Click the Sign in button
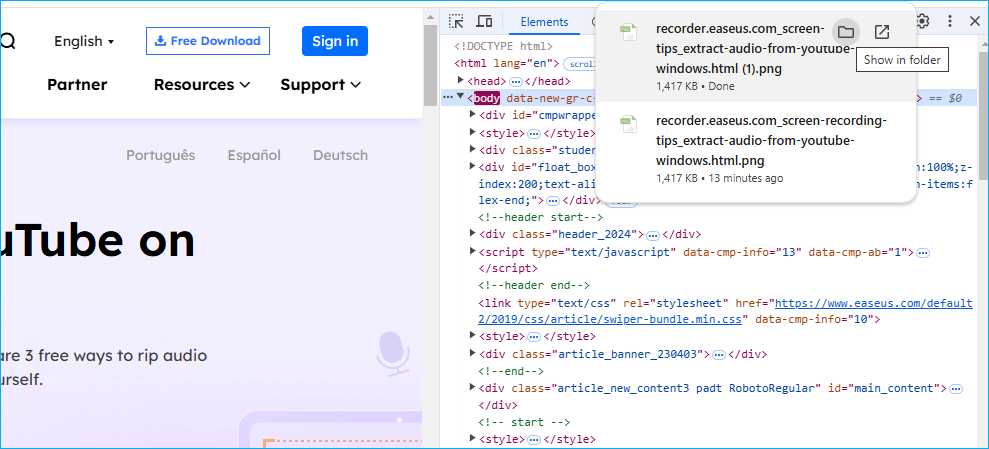The image size is (989, 449). [x=335, y=41]
